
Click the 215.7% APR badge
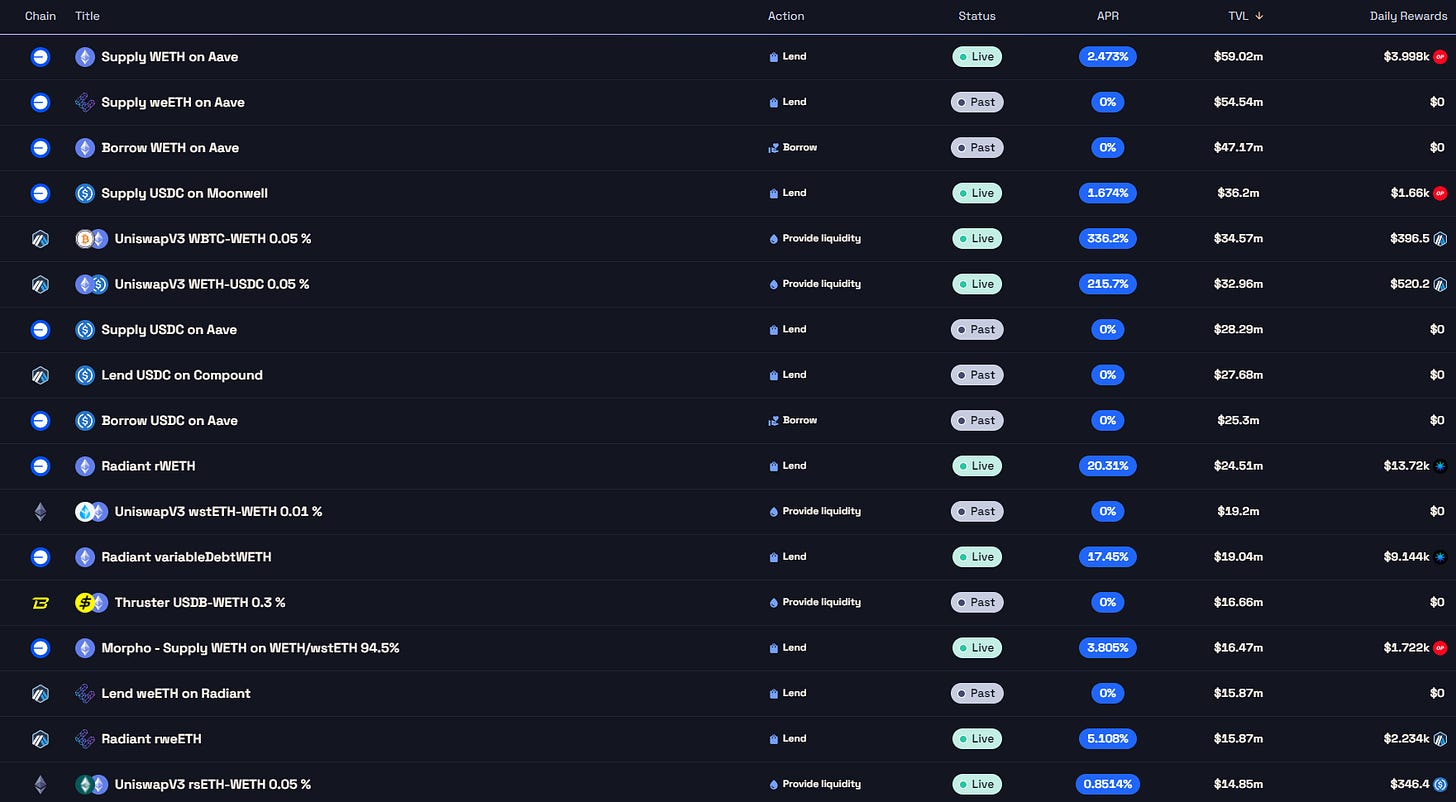(x=1108, y=284)
